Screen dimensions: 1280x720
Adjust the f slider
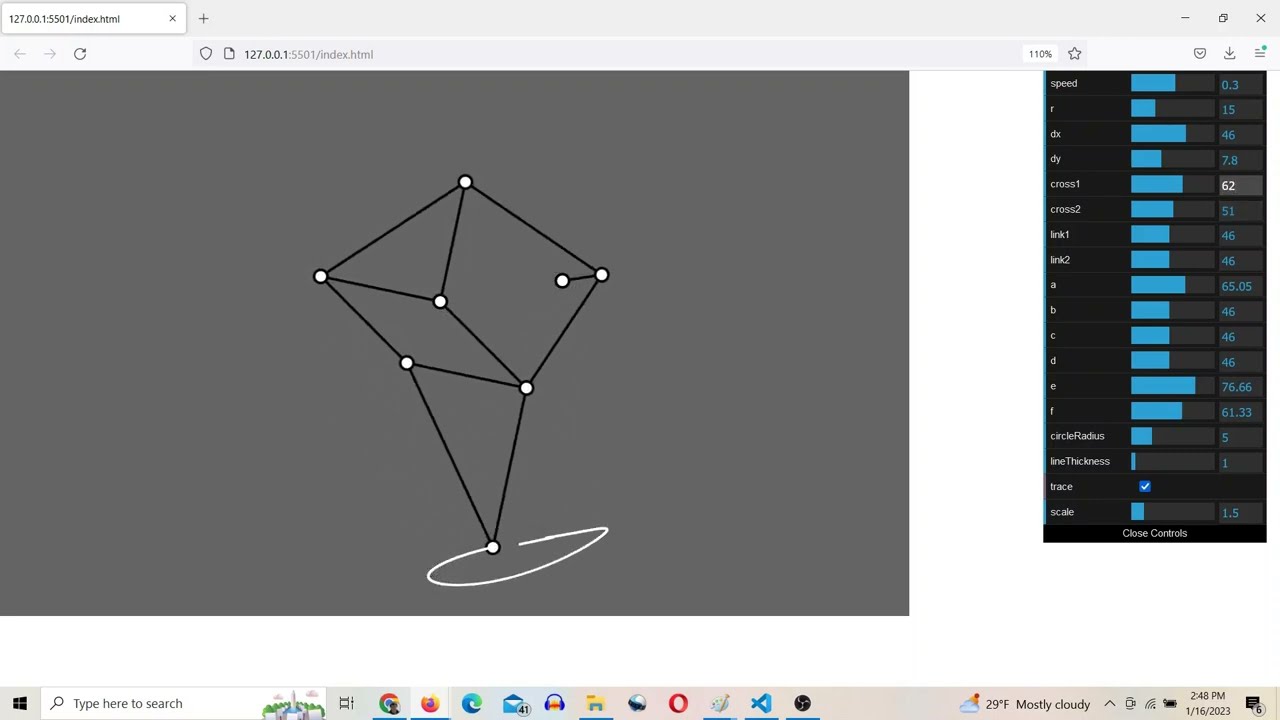(1173, 411)
